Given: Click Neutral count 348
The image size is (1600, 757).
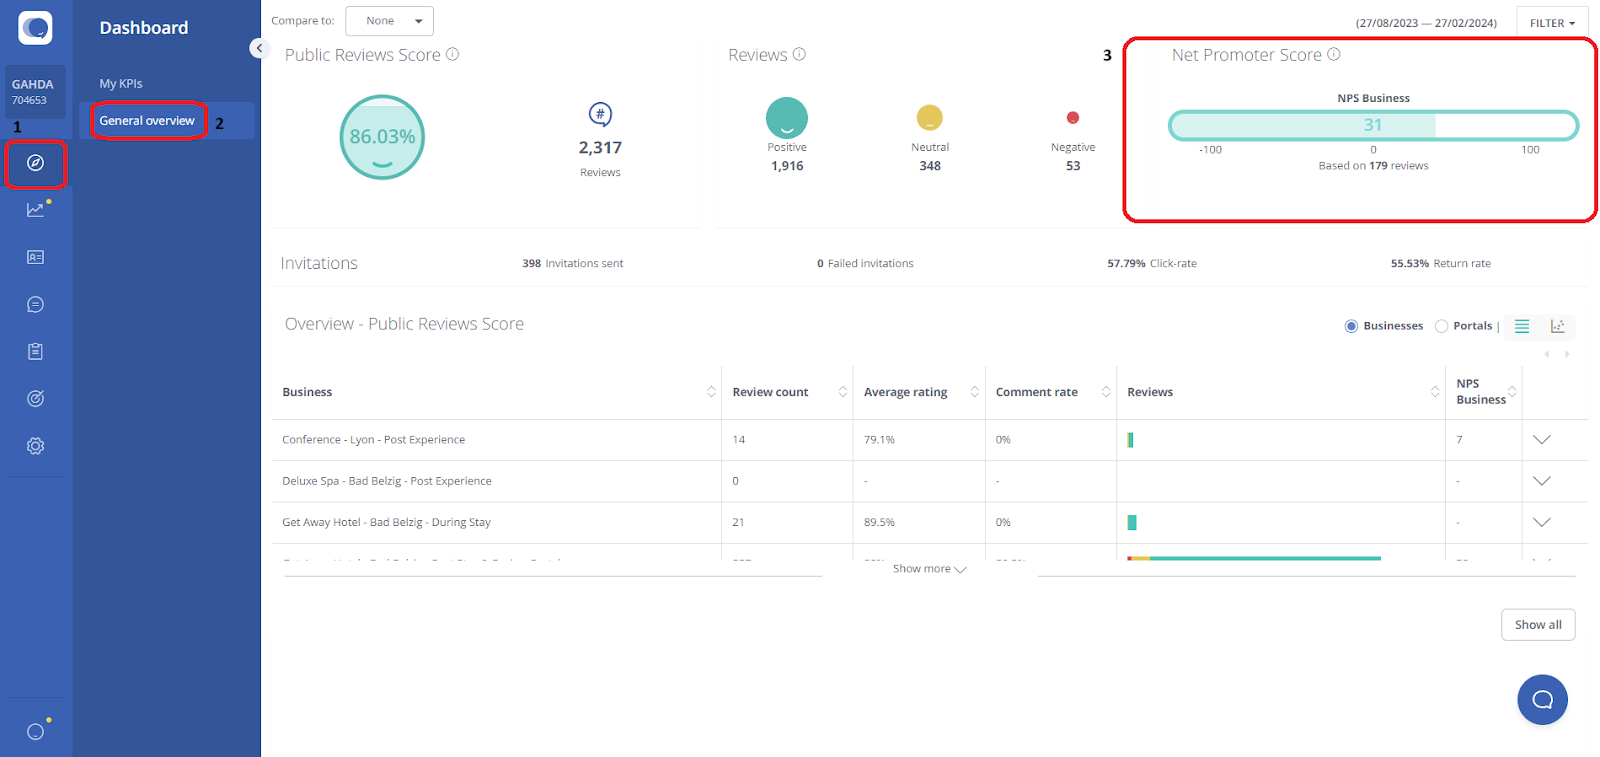Looking at the screenshot, I should 930,166.
